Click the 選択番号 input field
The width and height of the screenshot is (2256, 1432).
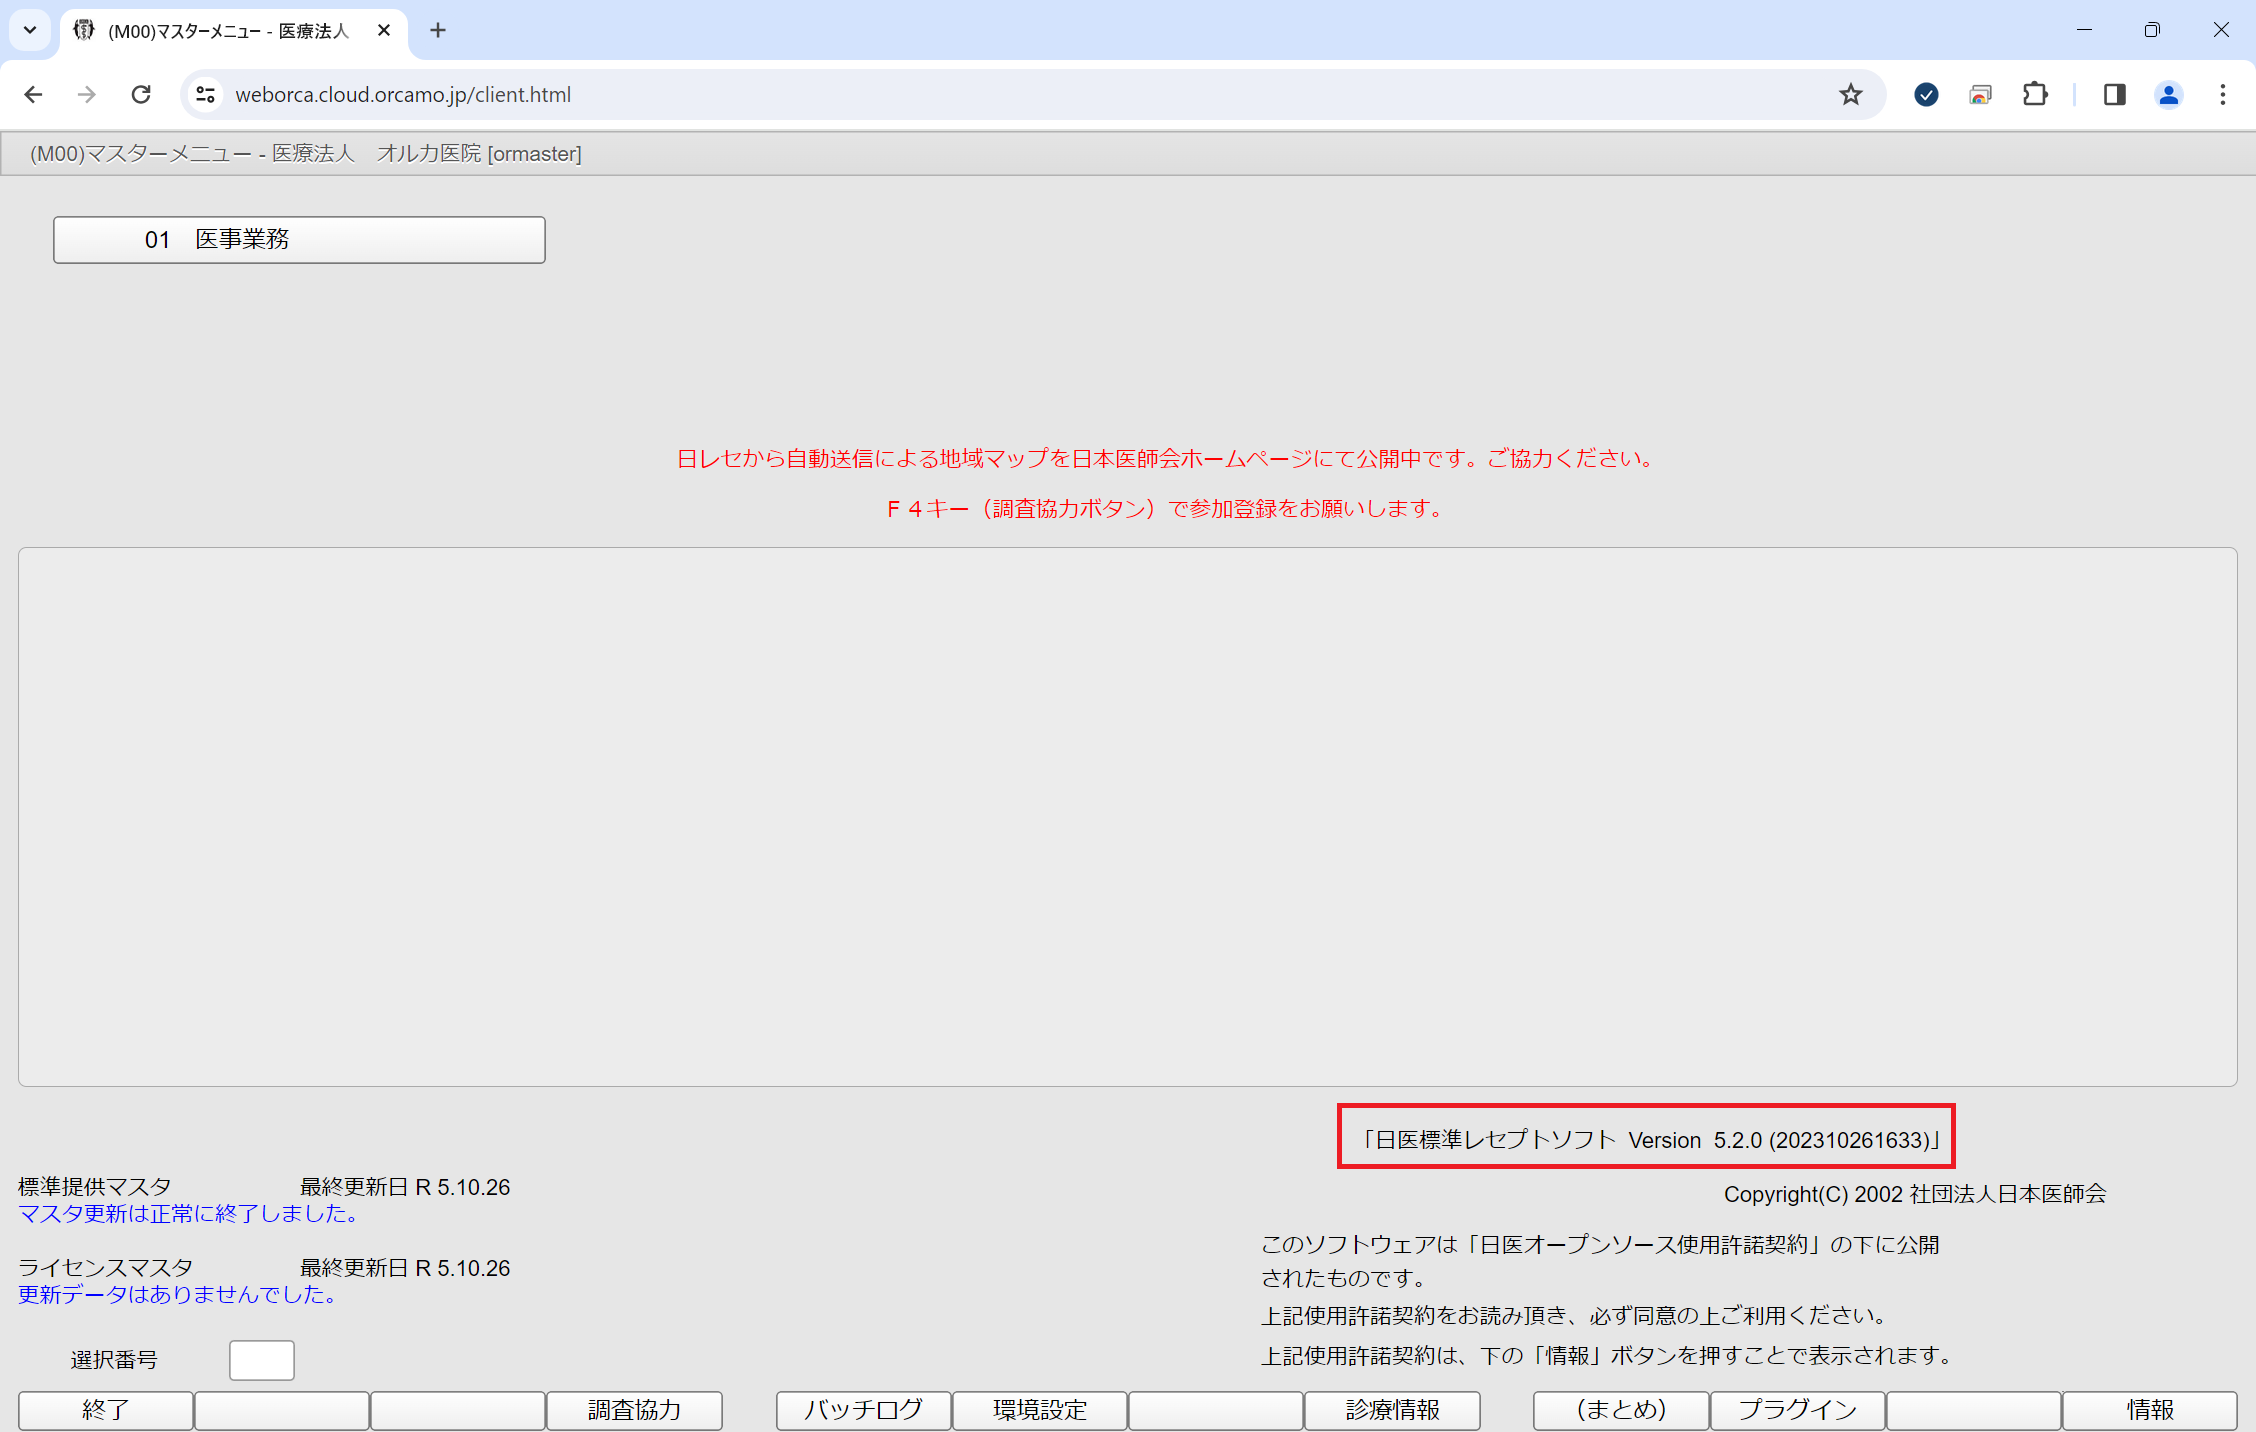point(261,1360)
